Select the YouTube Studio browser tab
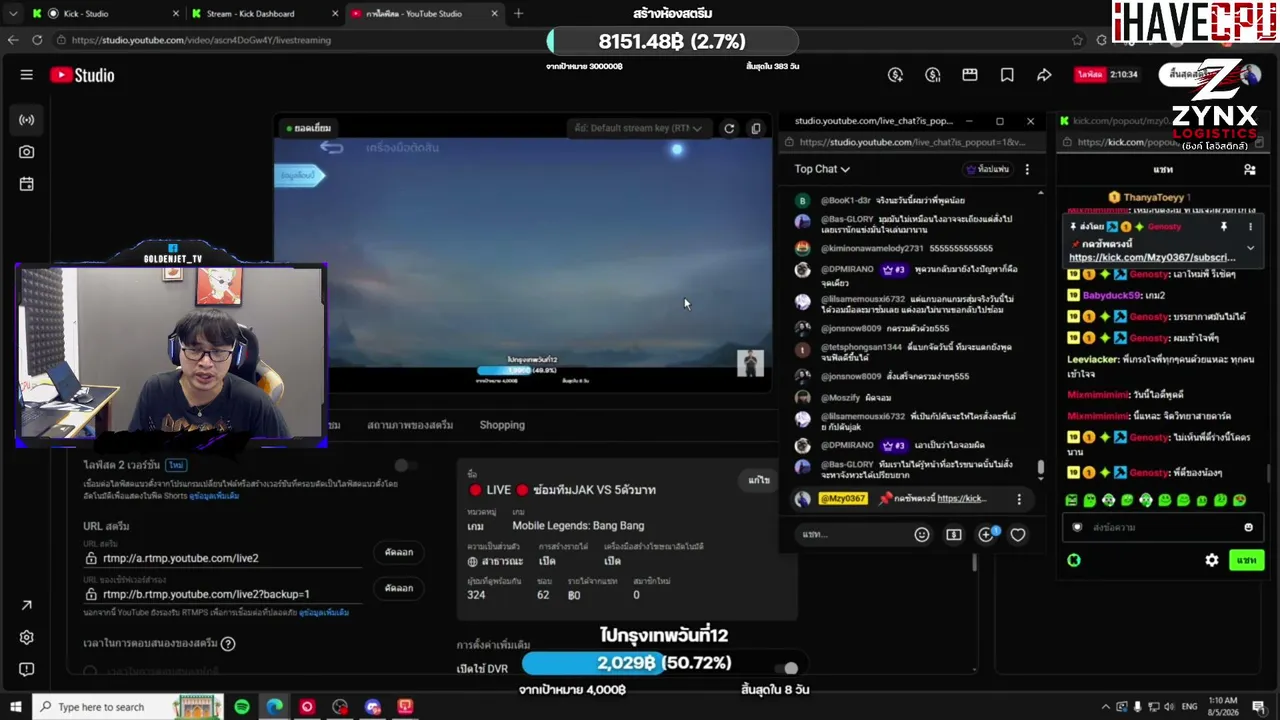Viewport: 1280px width, 720px height. [x=424, y=14]
